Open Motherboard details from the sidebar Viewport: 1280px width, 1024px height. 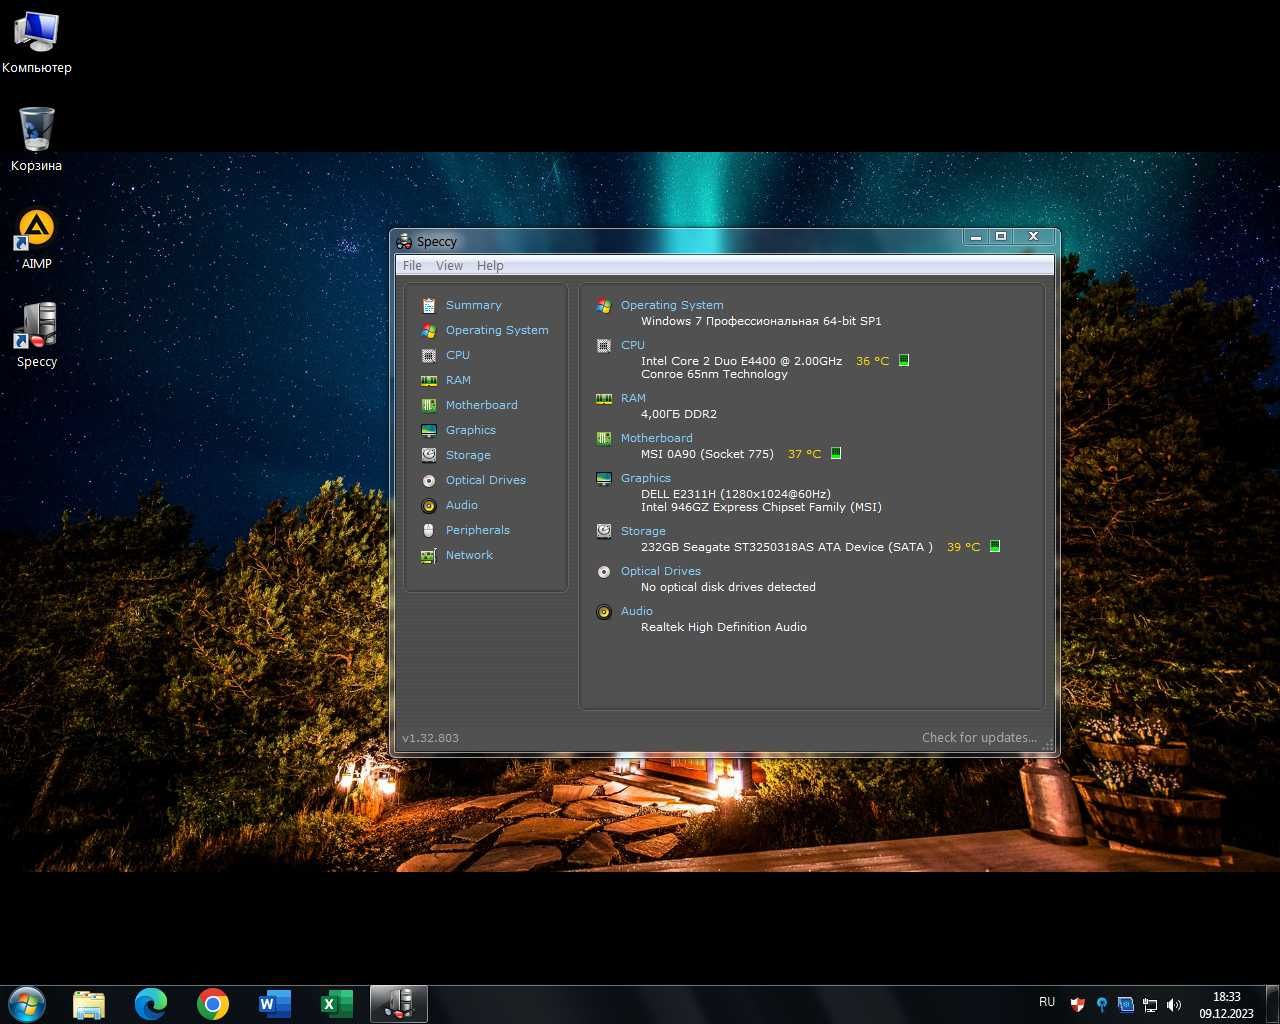click(481, 405)
